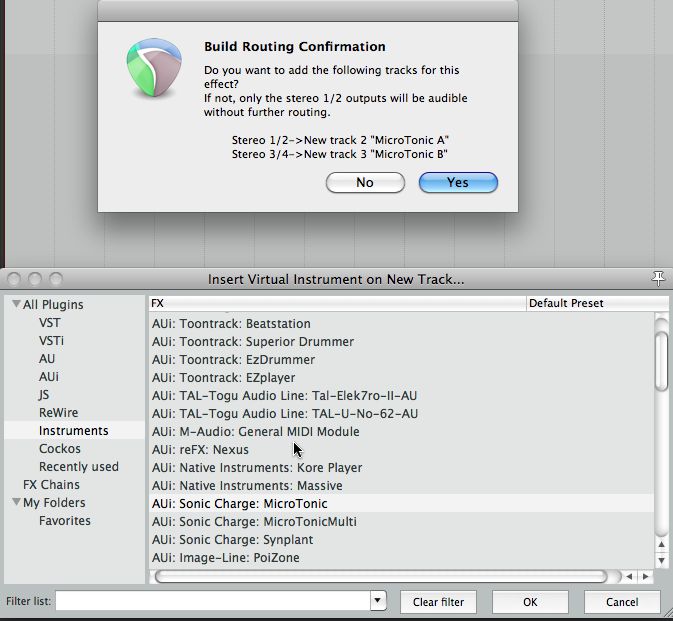Select the VST plugin category
Image resolution: width=673 pixels, height=621 pixels.
click(x=50, y=323)
